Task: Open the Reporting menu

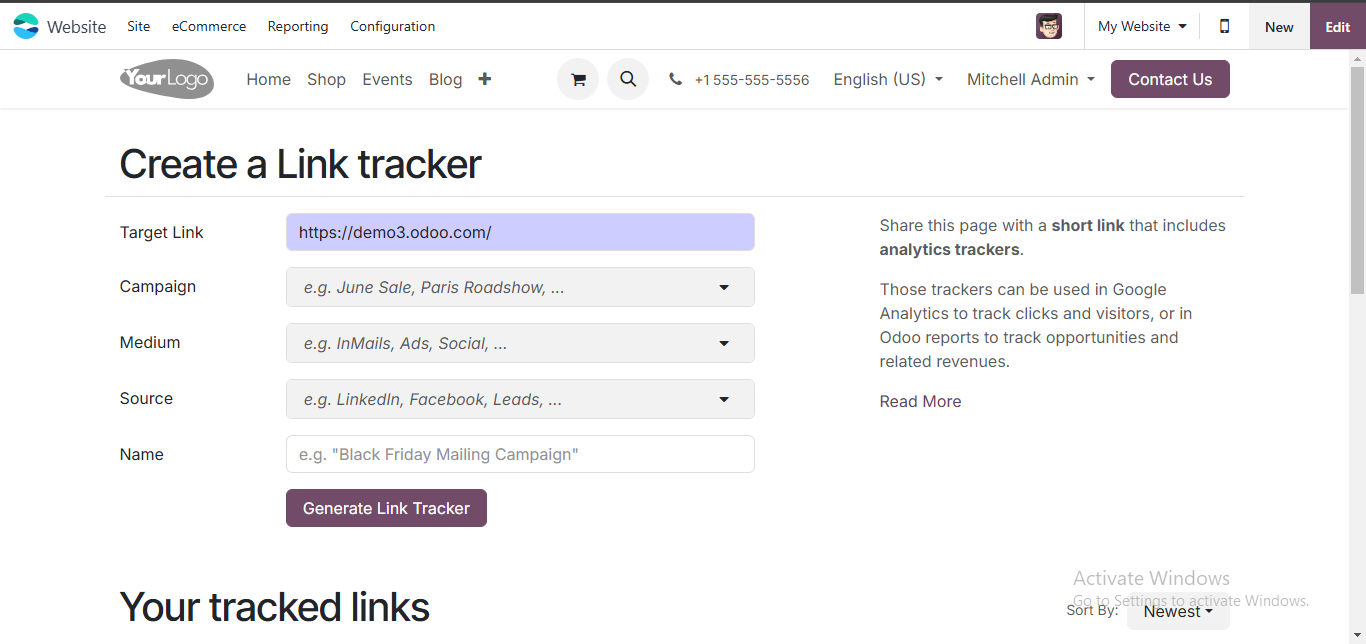Action: click(x=298, y=26)
